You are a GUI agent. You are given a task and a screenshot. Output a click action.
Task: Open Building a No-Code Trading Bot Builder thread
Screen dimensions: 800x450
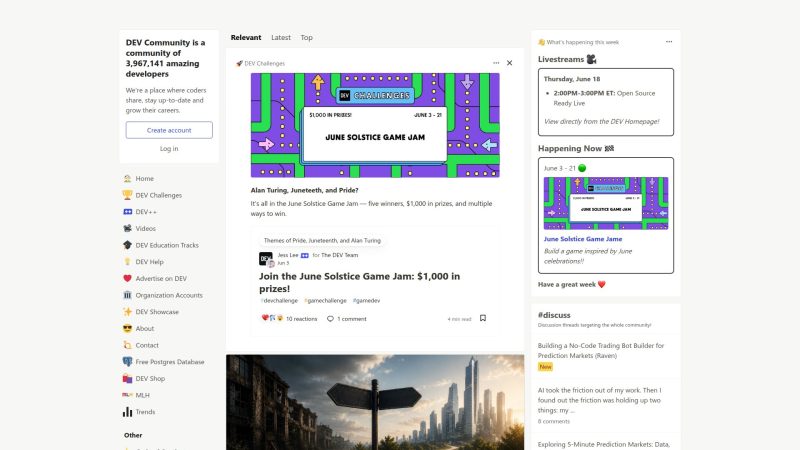point(601,351)
